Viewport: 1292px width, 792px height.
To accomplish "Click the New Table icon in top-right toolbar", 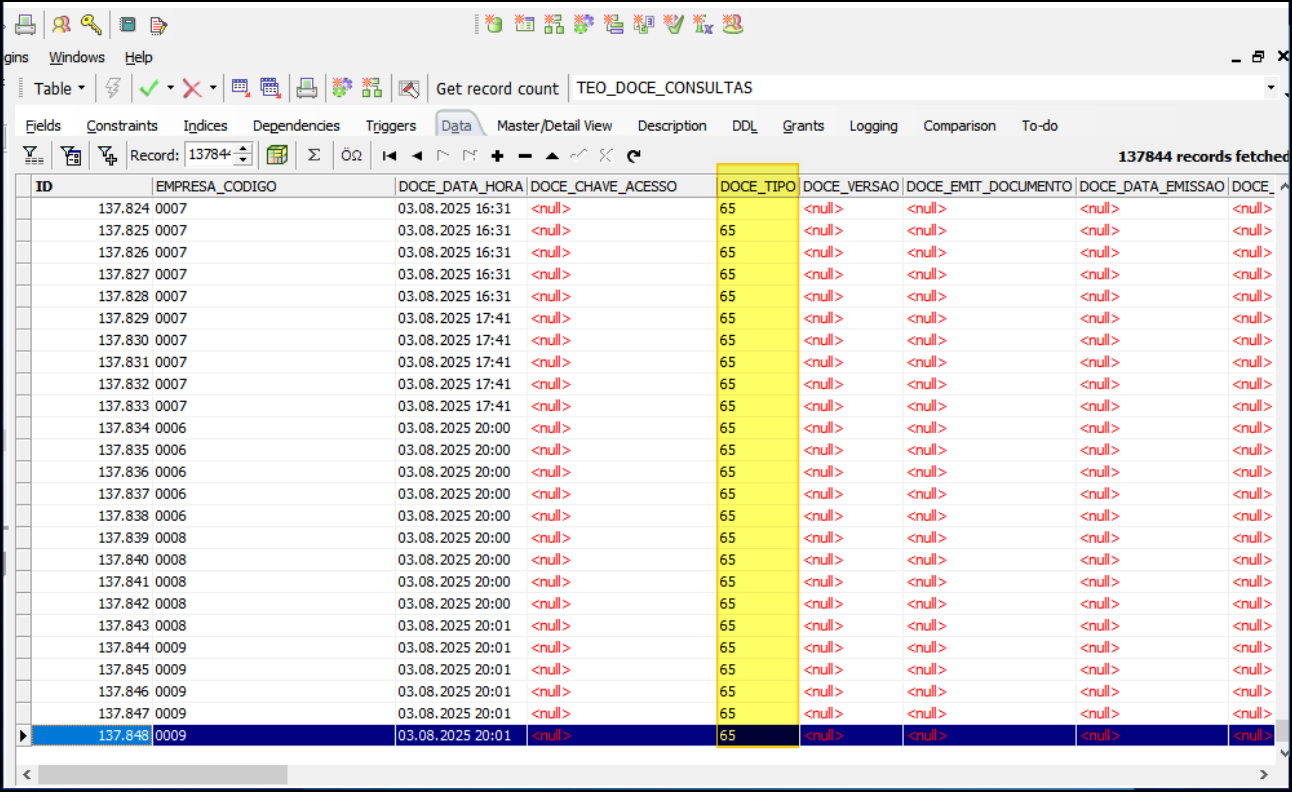I will (x=524, y=23).
